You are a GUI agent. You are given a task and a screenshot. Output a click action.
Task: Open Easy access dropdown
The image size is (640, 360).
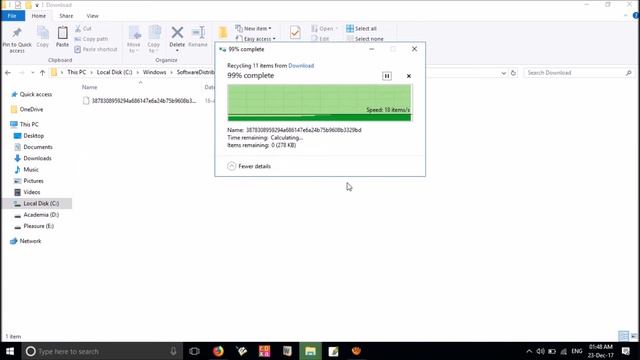[x=256, y=39]
